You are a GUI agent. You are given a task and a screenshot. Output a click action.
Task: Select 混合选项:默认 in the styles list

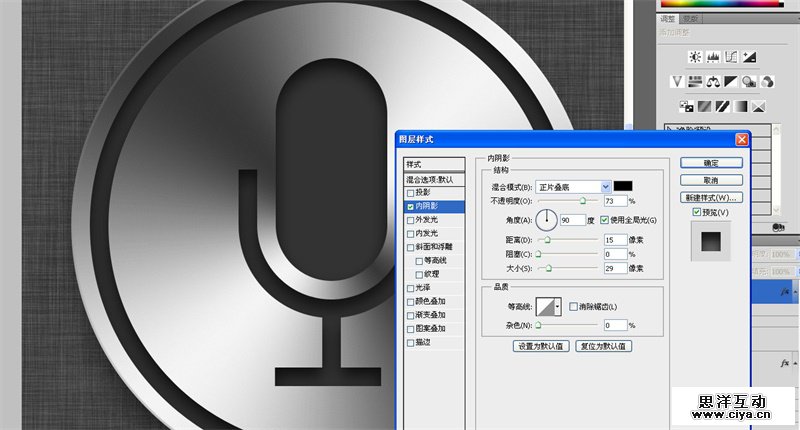[x=434, y=179]
